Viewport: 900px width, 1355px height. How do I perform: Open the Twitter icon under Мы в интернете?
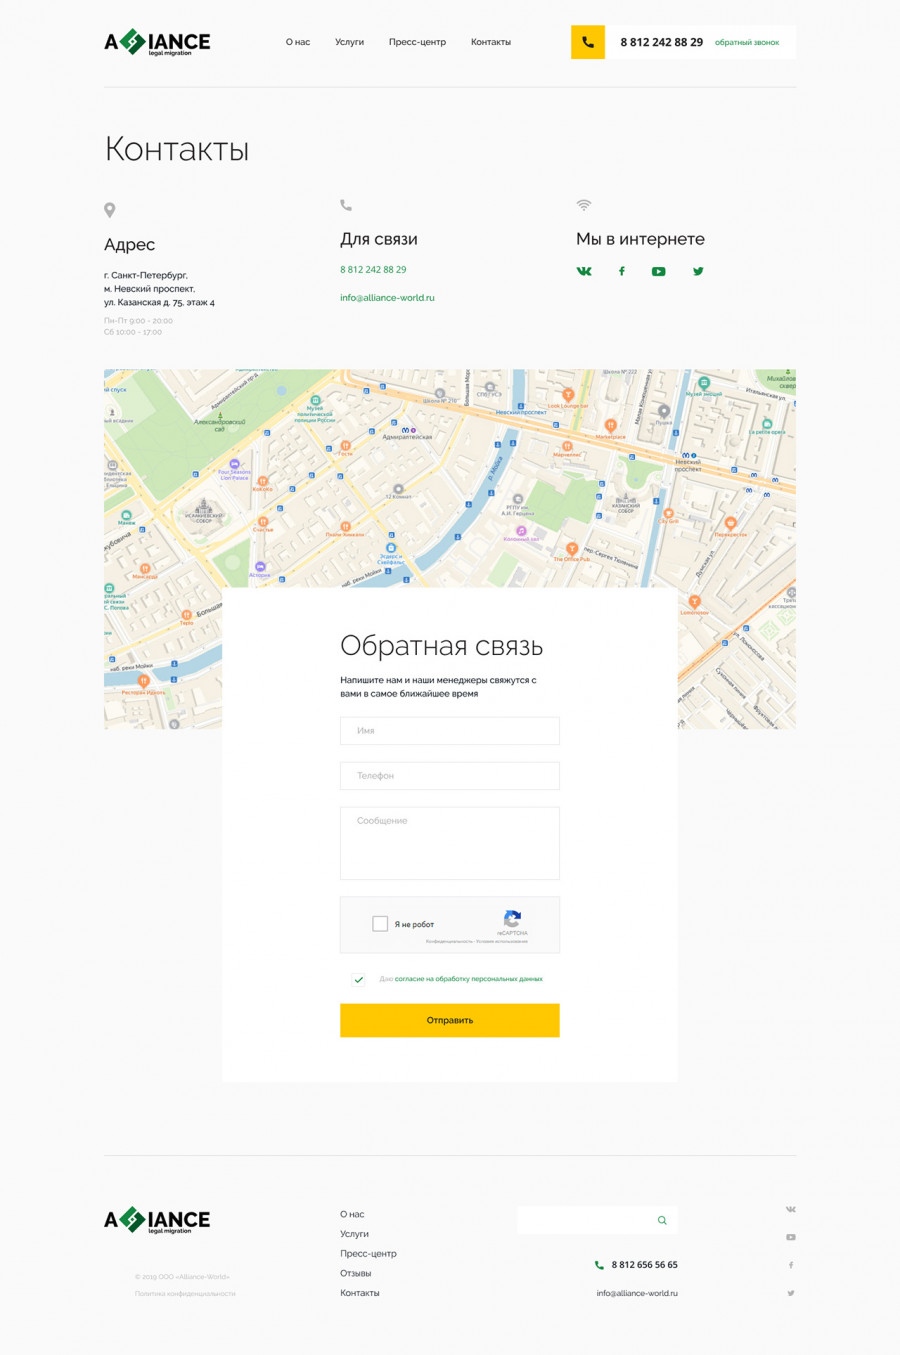point(698,271)
